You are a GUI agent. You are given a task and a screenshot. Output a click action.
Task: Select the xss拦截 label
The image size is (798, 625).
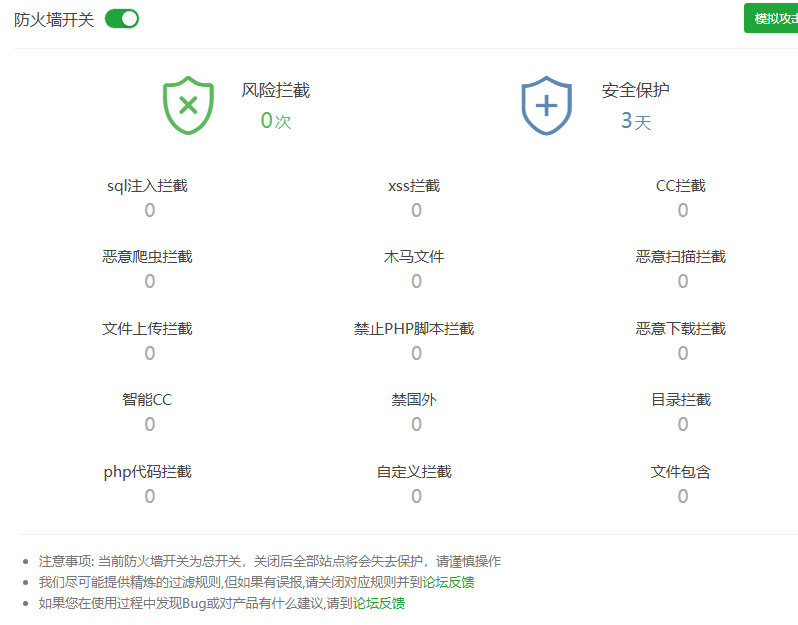414,186
